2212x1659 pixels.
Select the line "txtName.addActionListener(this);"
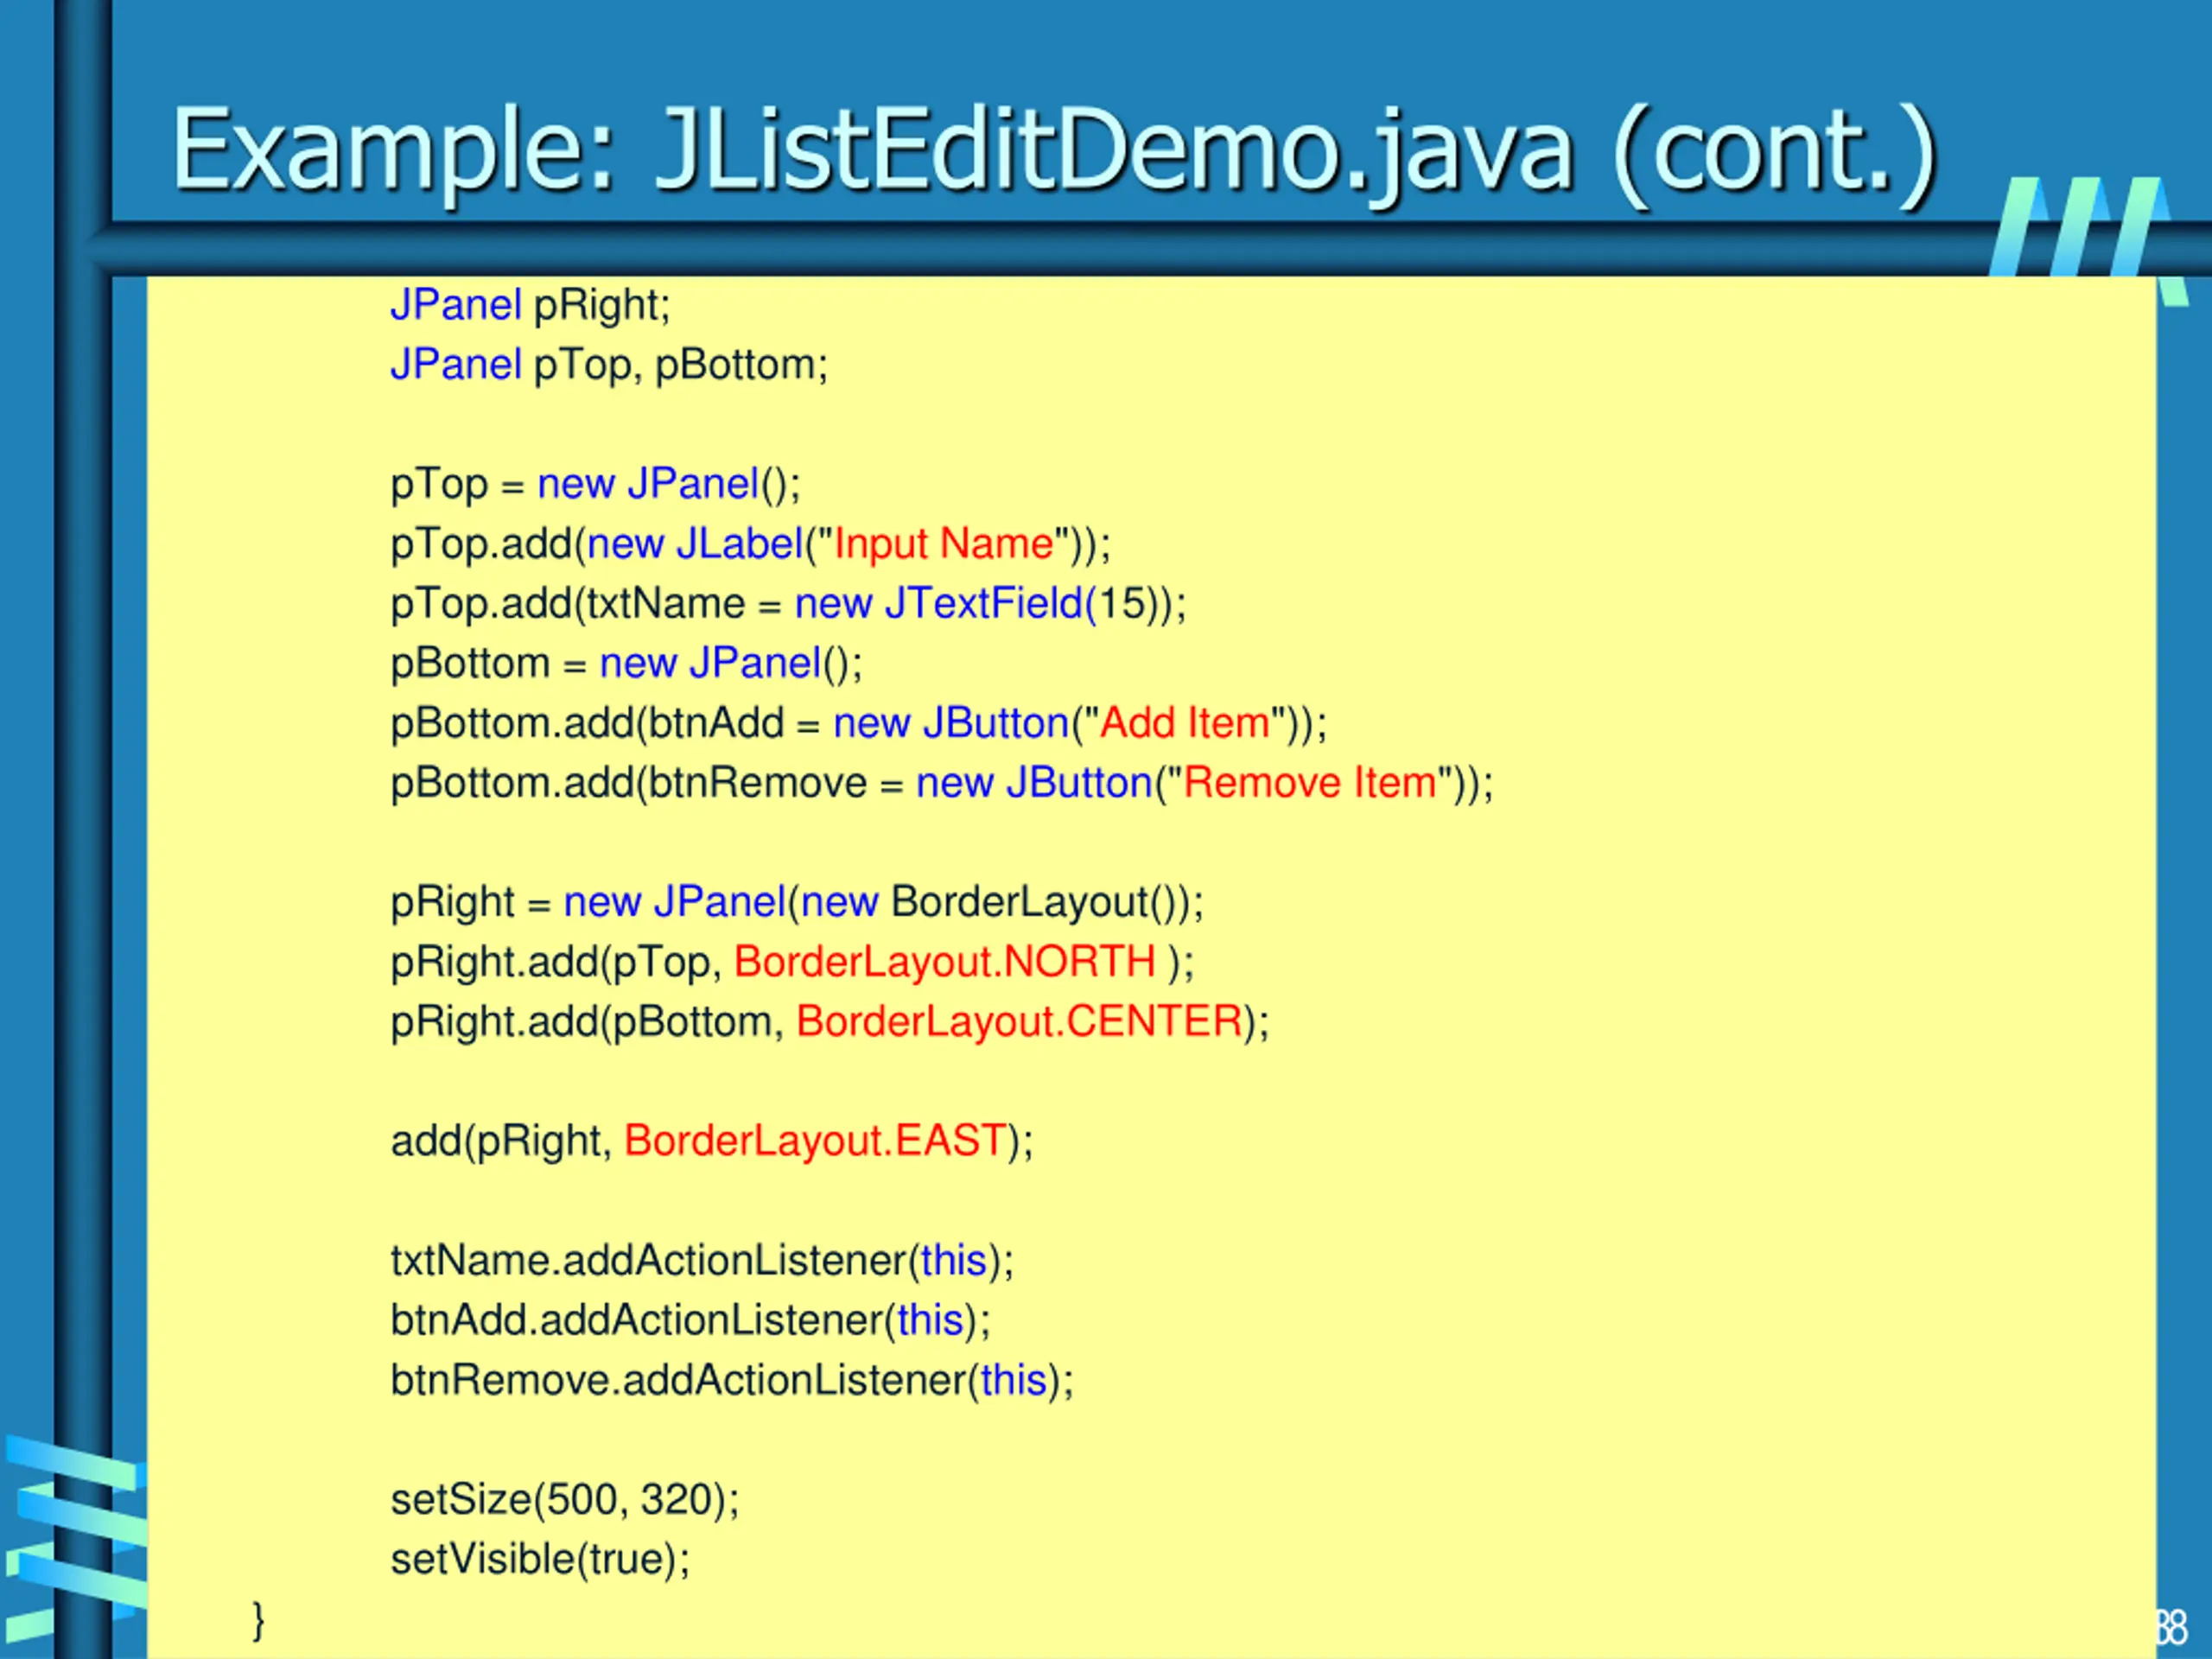coord(702,1262)
